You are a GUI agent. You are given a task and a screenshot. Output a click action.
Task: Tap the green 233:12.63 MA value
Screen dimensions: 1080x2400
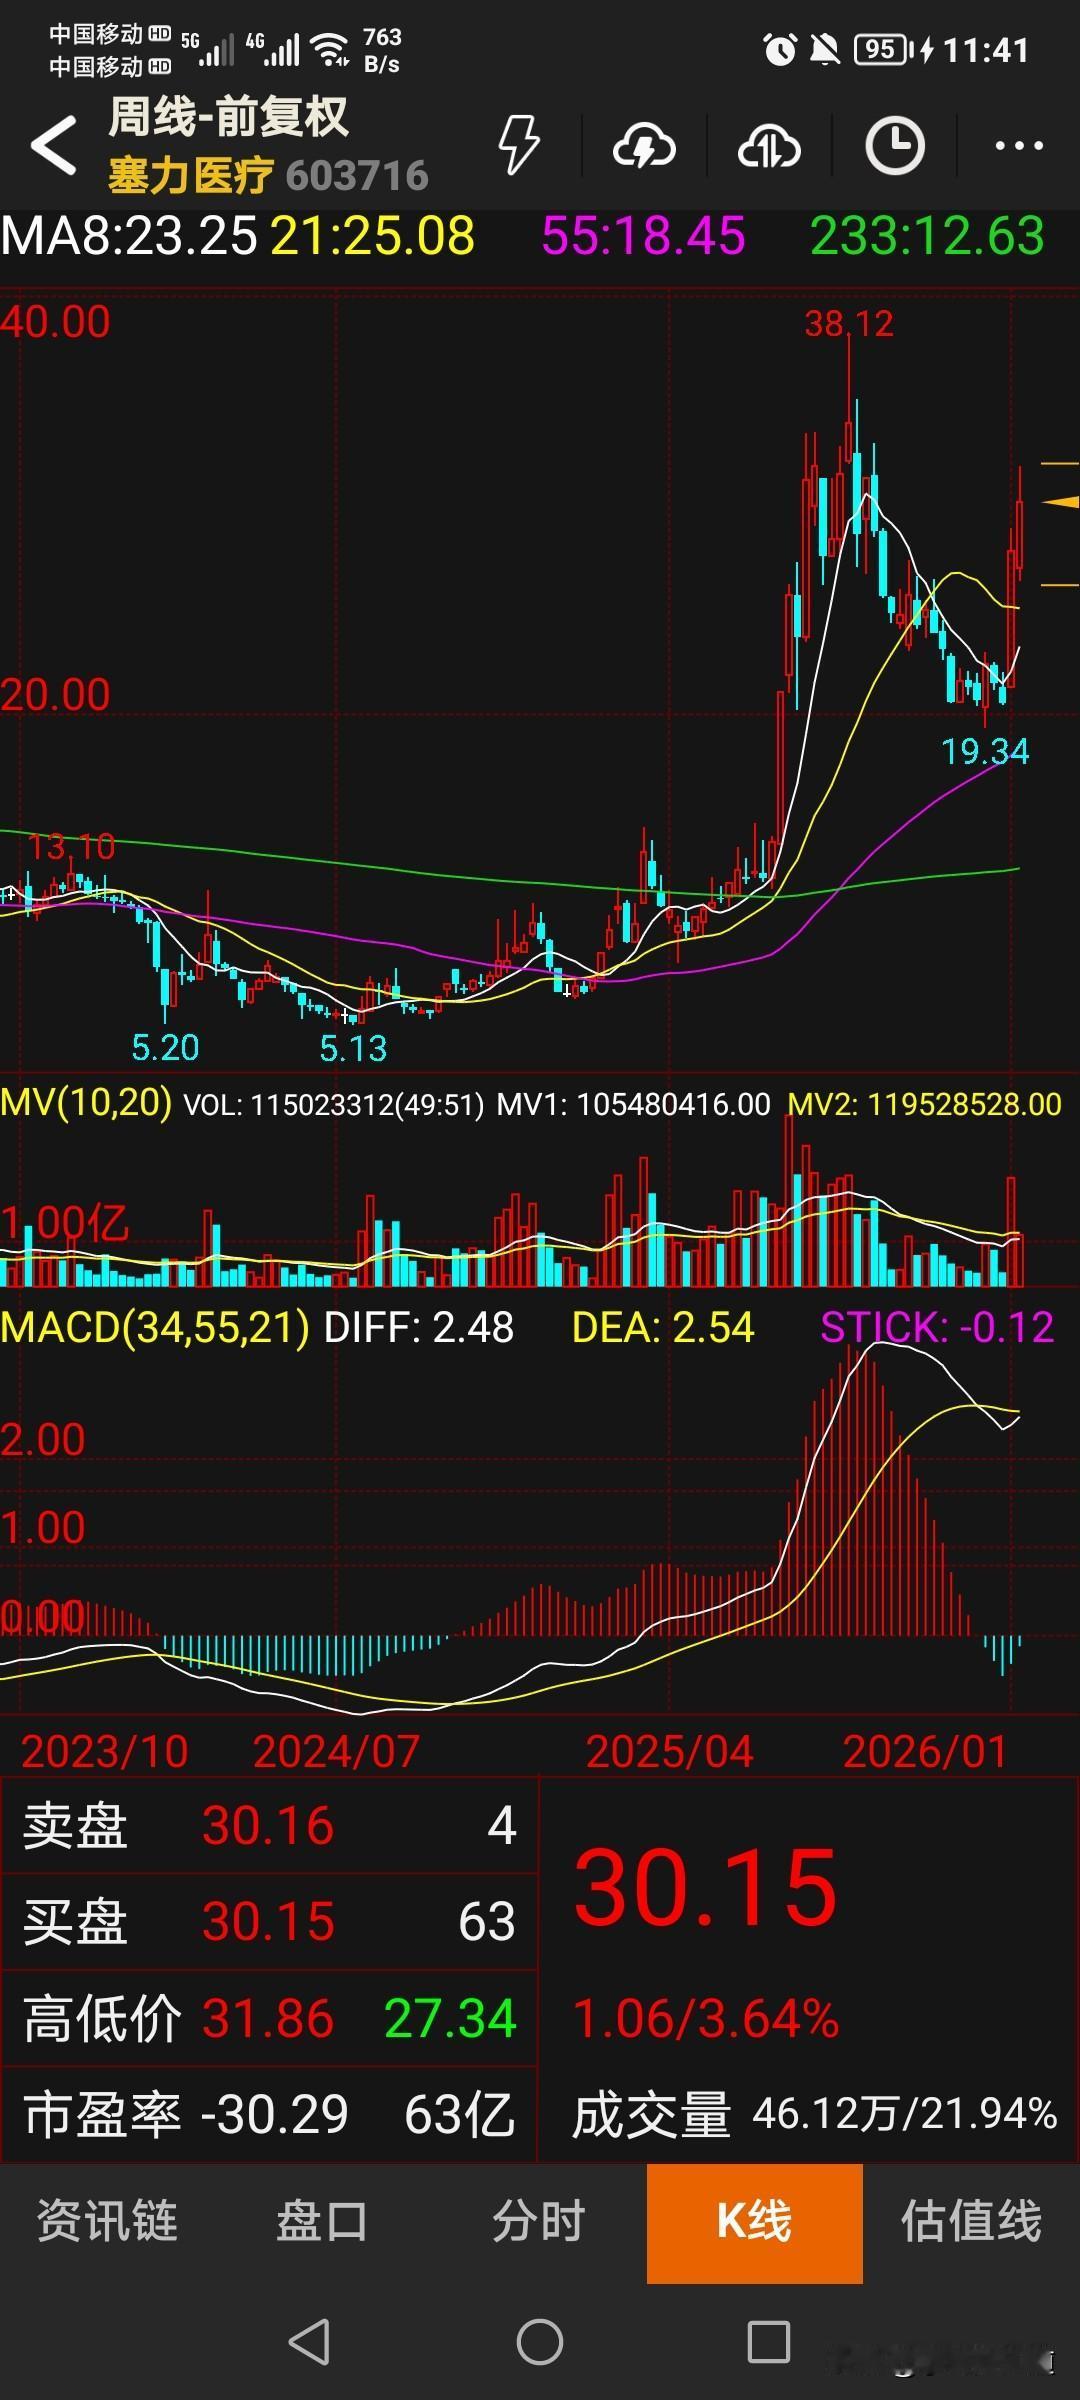pyautogui.click(x=927, y=236)
